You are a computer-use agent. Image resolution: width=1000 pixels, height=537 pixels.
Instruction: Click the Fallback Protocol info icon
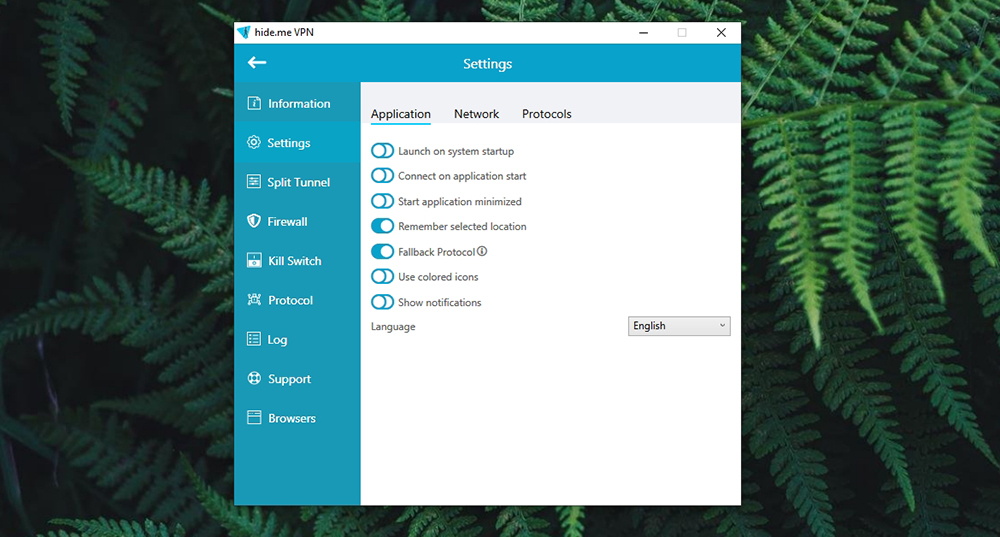482,251
